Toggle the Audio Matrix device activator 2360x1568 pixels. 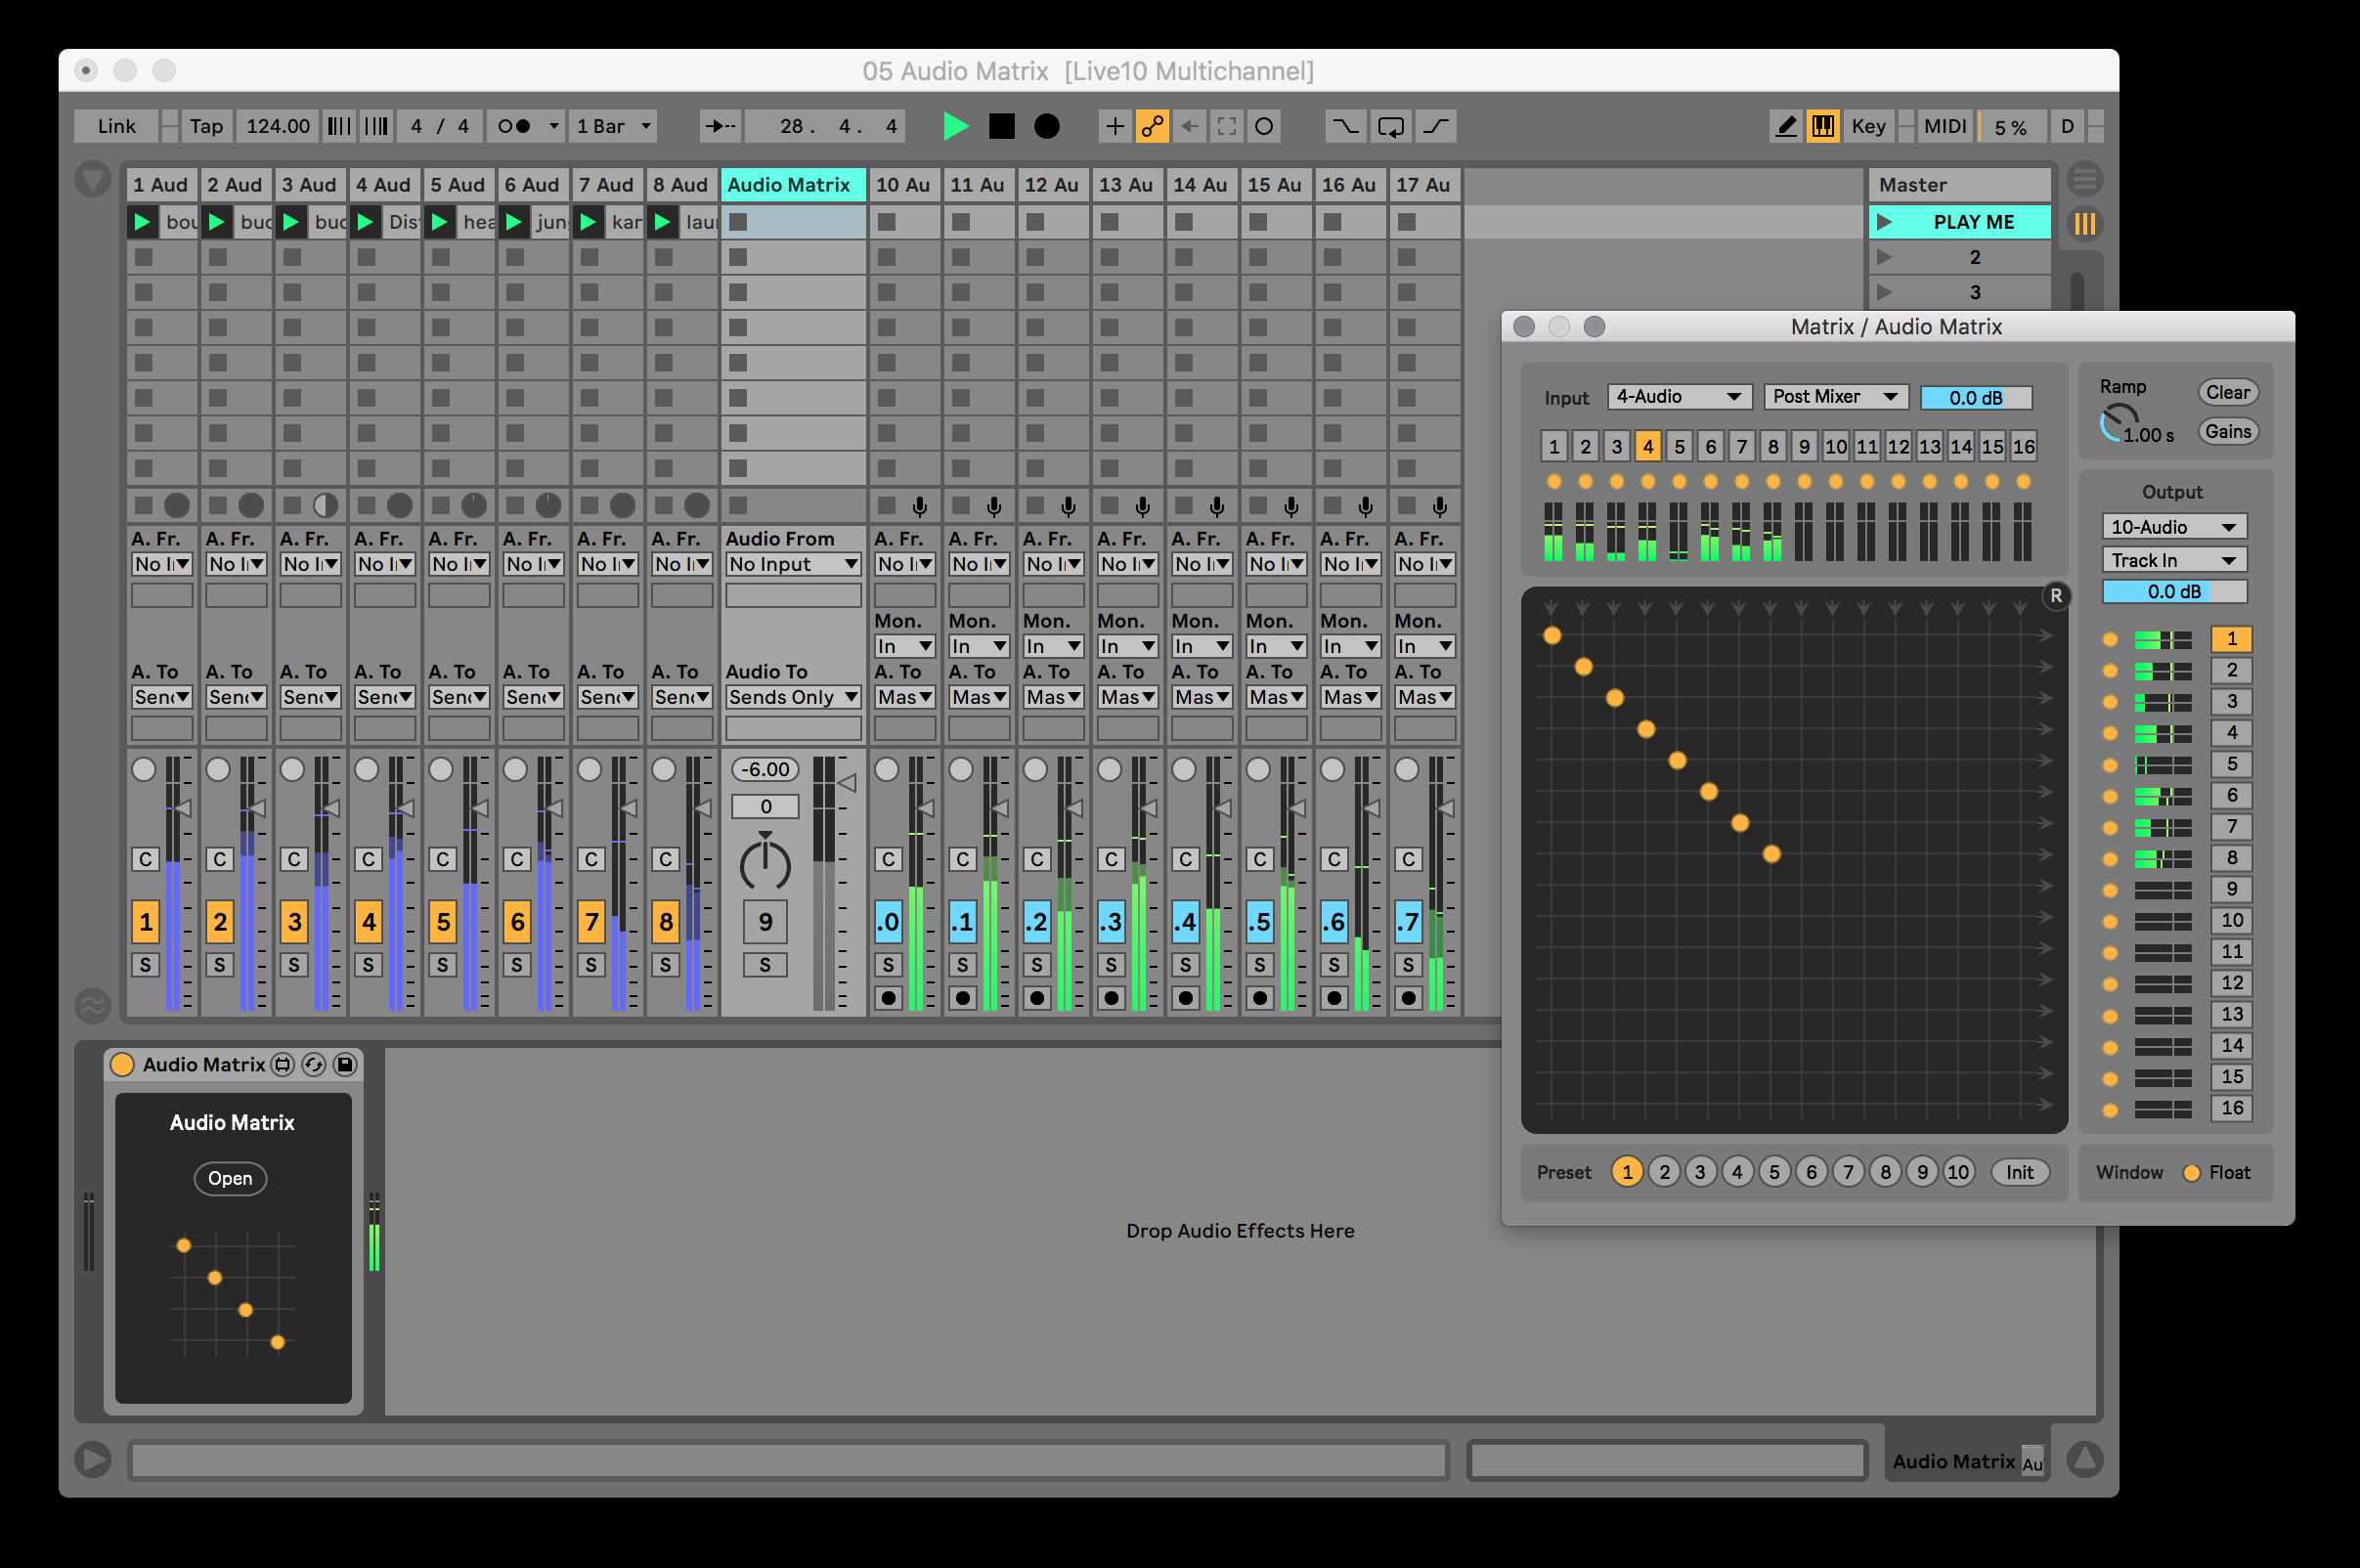point(122,1064)
